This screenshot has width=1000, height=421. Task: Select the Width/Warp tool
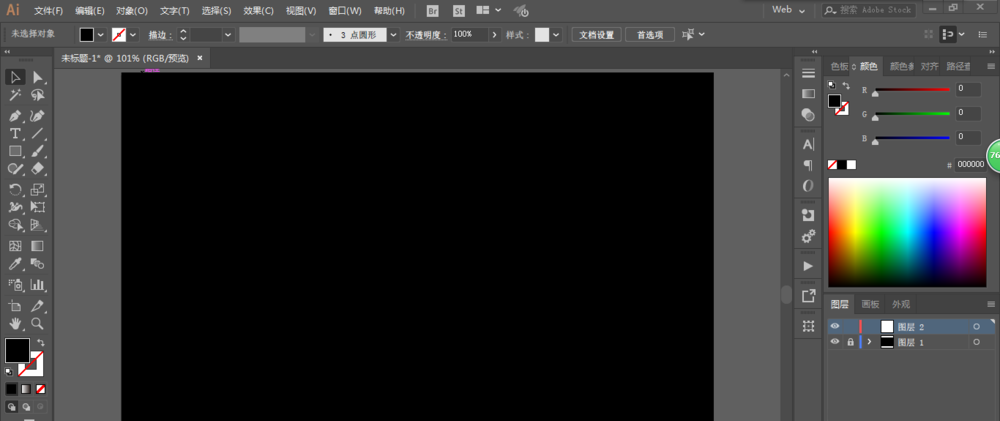(x=15, y=207)
